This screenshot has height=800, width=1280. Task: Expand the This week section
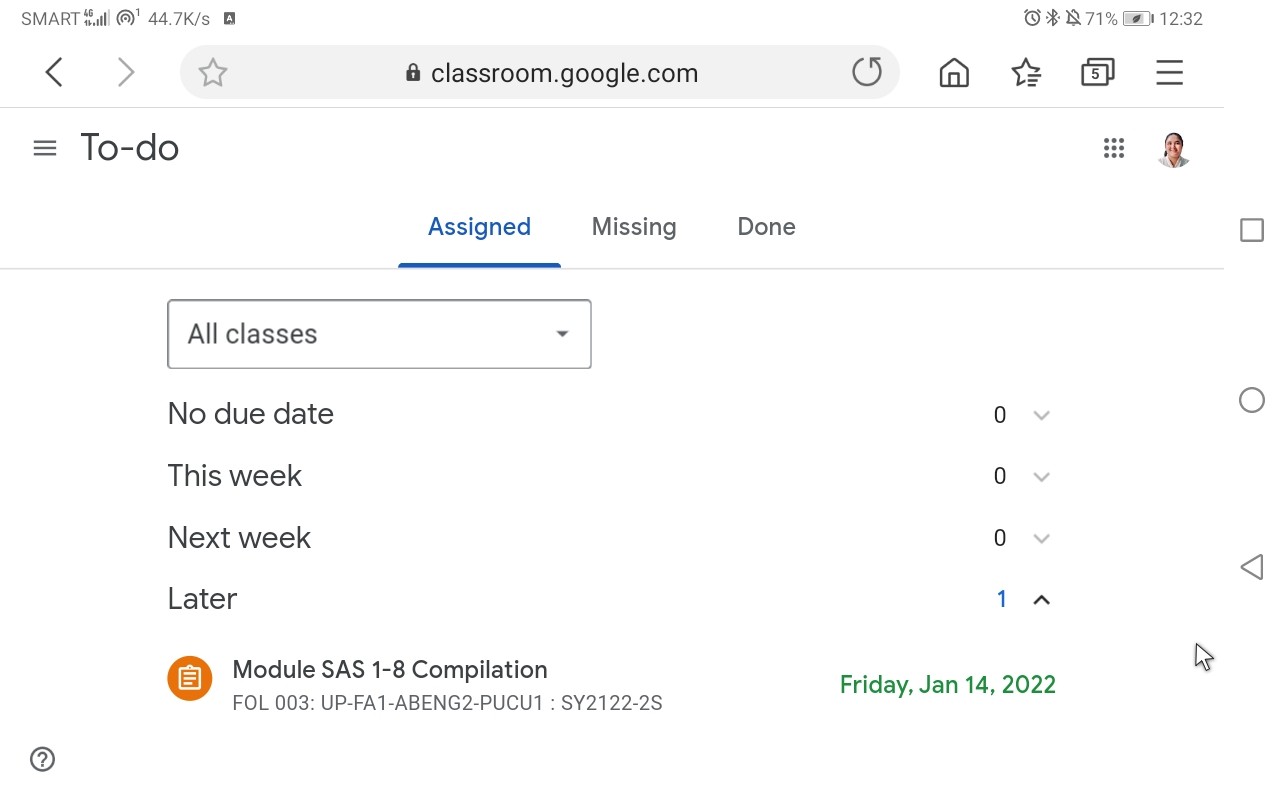(611, 476)
